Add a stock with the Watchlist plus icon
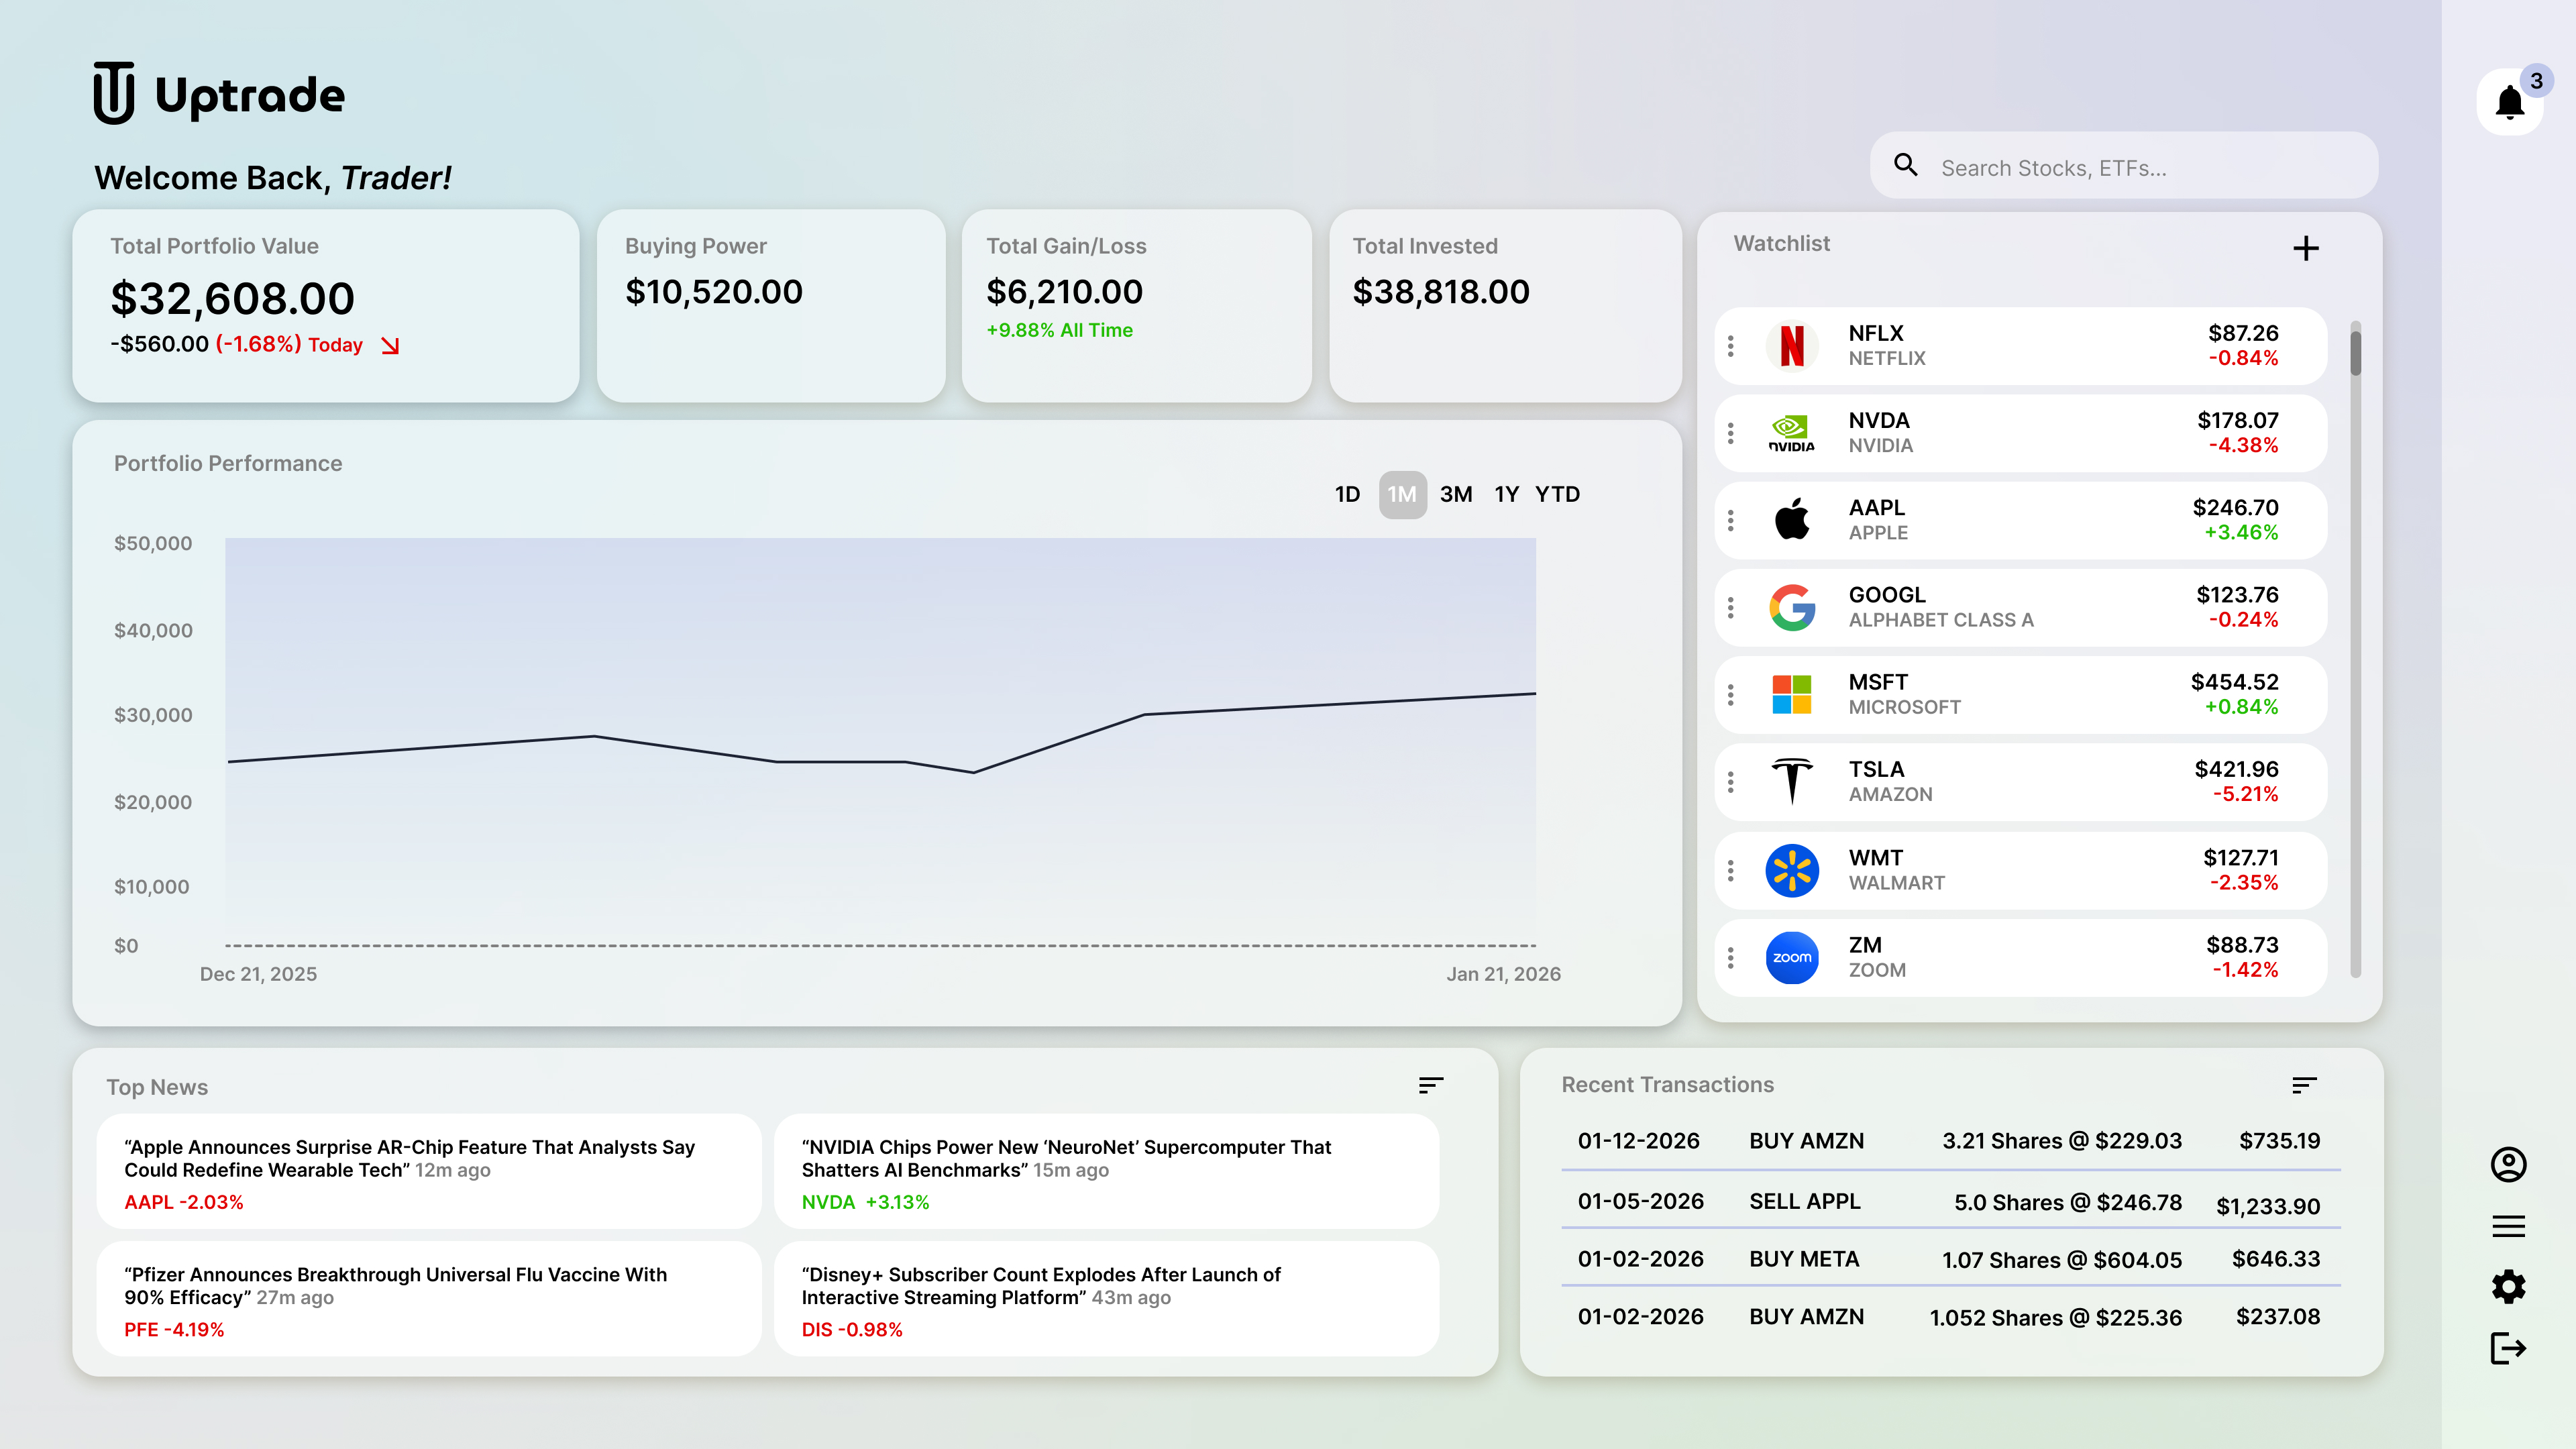Image resolution: width=2576 pixels, height=1449 pixels. (x=2305, y=248)
